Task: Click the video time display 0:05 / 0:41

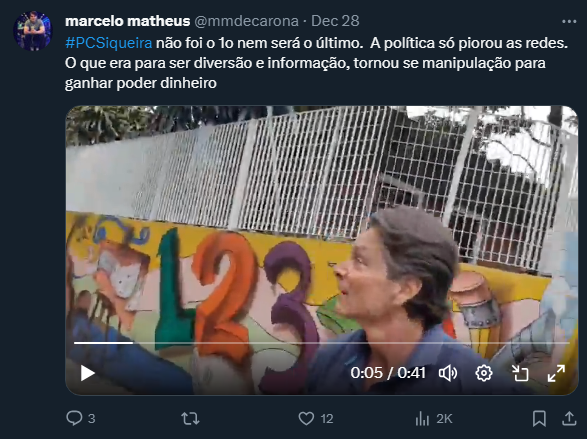Action: pyautogui.click(x=388, y=373)
